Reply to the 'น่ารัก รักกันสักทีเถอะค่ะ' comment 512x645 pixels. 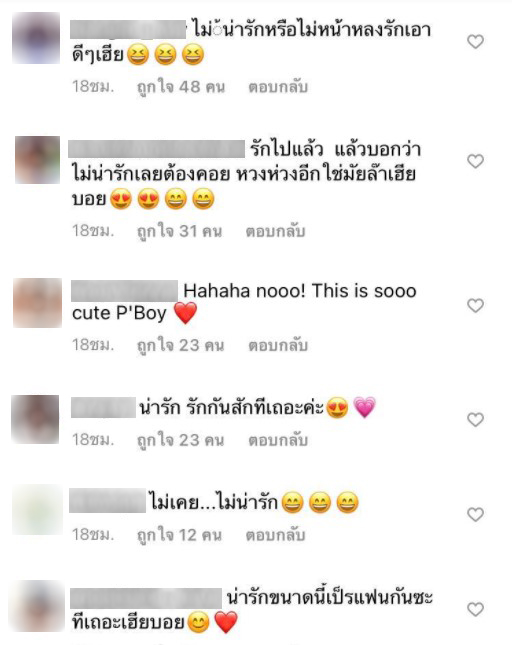tap(278, 440)
